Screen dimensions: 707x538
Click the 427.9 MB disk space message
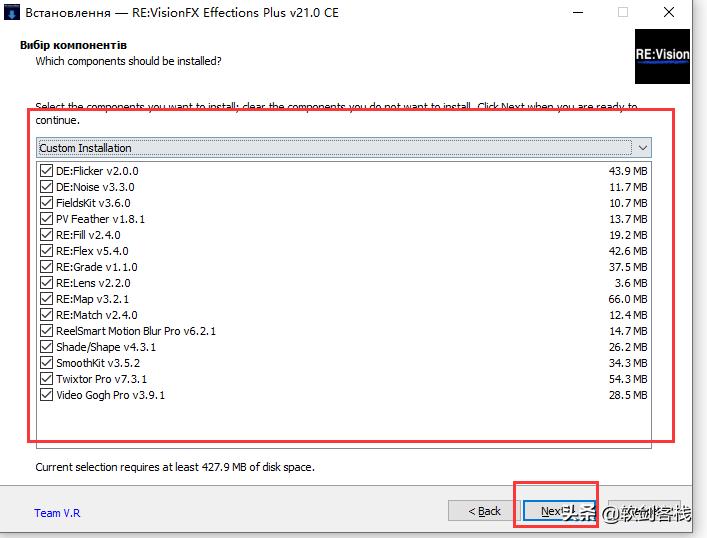pos(175,467)
